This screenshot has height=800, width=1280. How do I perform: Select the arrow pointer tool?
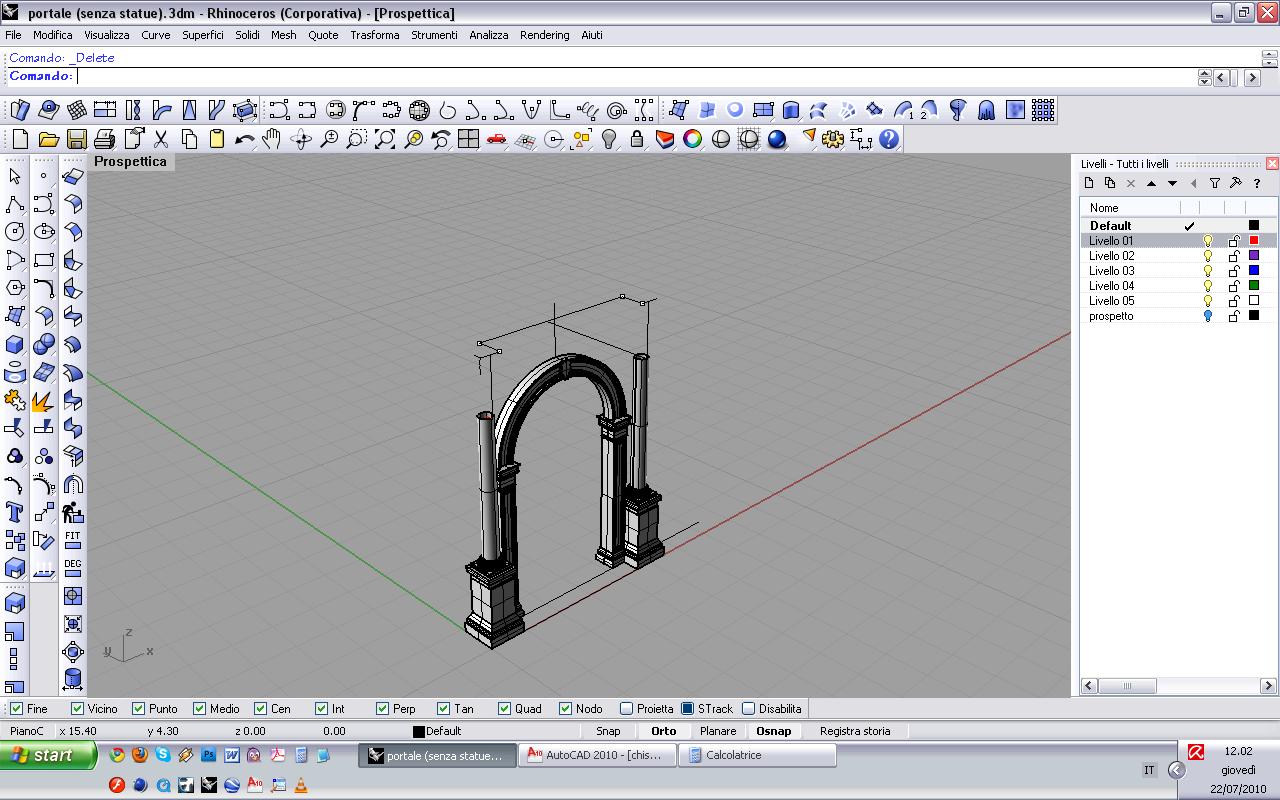coord(15,176)
